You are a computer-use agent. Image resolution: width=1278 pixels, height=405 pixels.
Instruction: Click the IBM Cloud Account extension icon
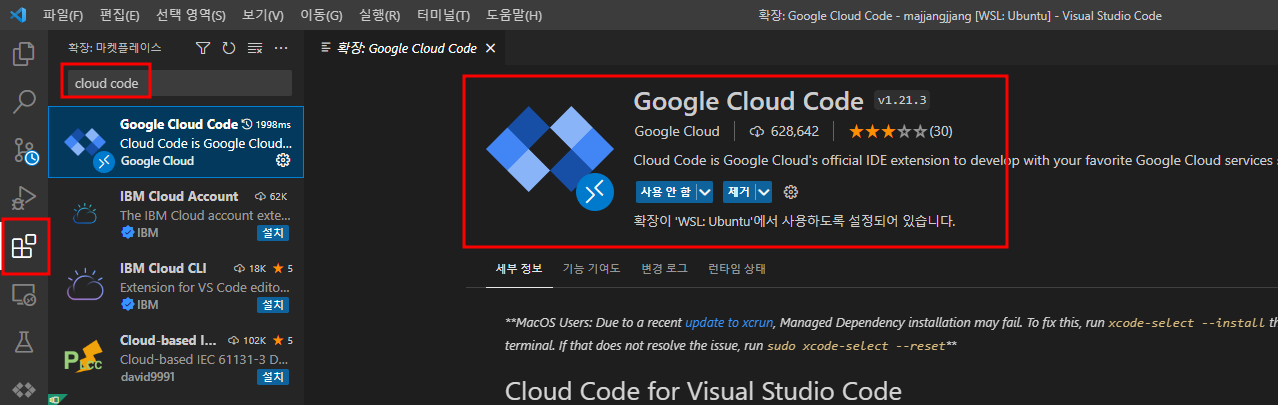[84, 213]
